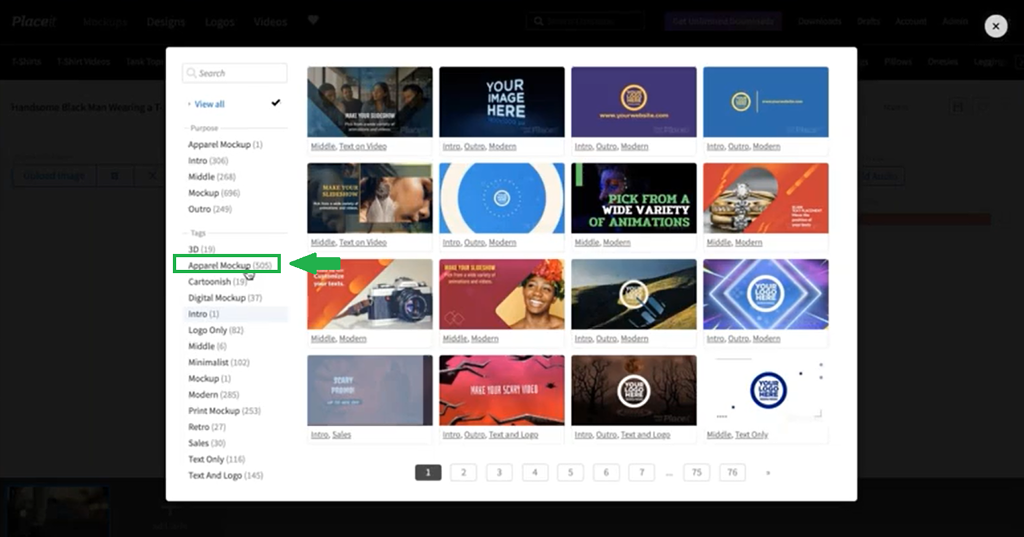The width and height of the screenshot is (1024, 537).
Task: Choose the Outro (249) purpose filter
Action: [210, 209]
